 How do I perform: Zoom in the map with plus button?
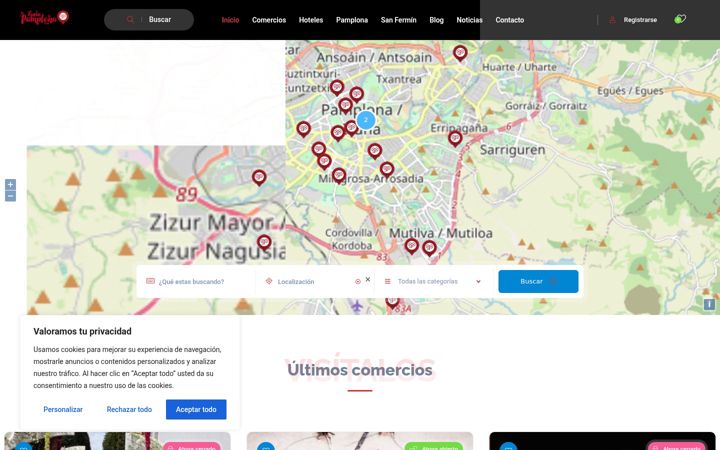pyautogui.click(x=10, y=185)
